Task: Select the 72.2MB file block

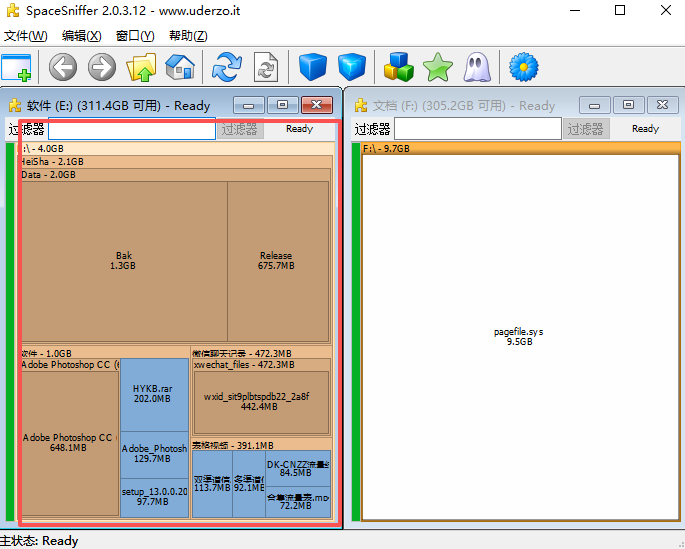Action: point(298,502)
